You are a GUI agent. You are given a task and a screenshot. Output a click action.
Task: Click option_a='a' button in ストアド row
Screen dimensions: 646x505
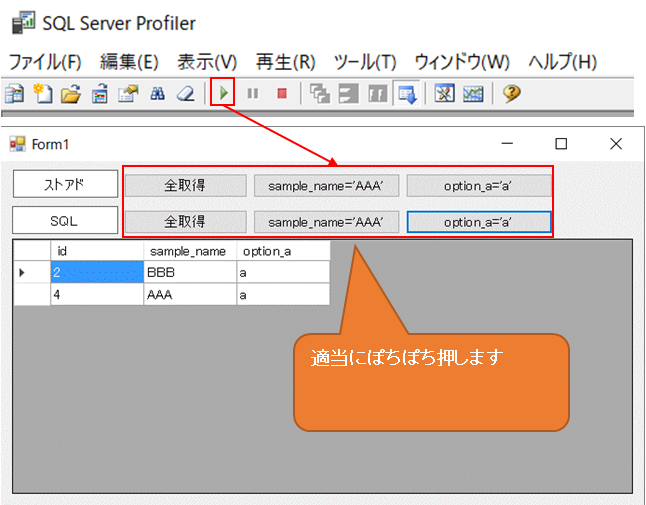click(479, 186)
